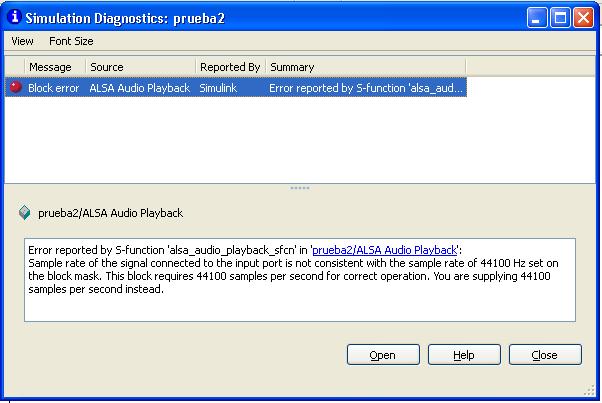
Task: Click the Close button at the bottom
Action: pos(545,355)
